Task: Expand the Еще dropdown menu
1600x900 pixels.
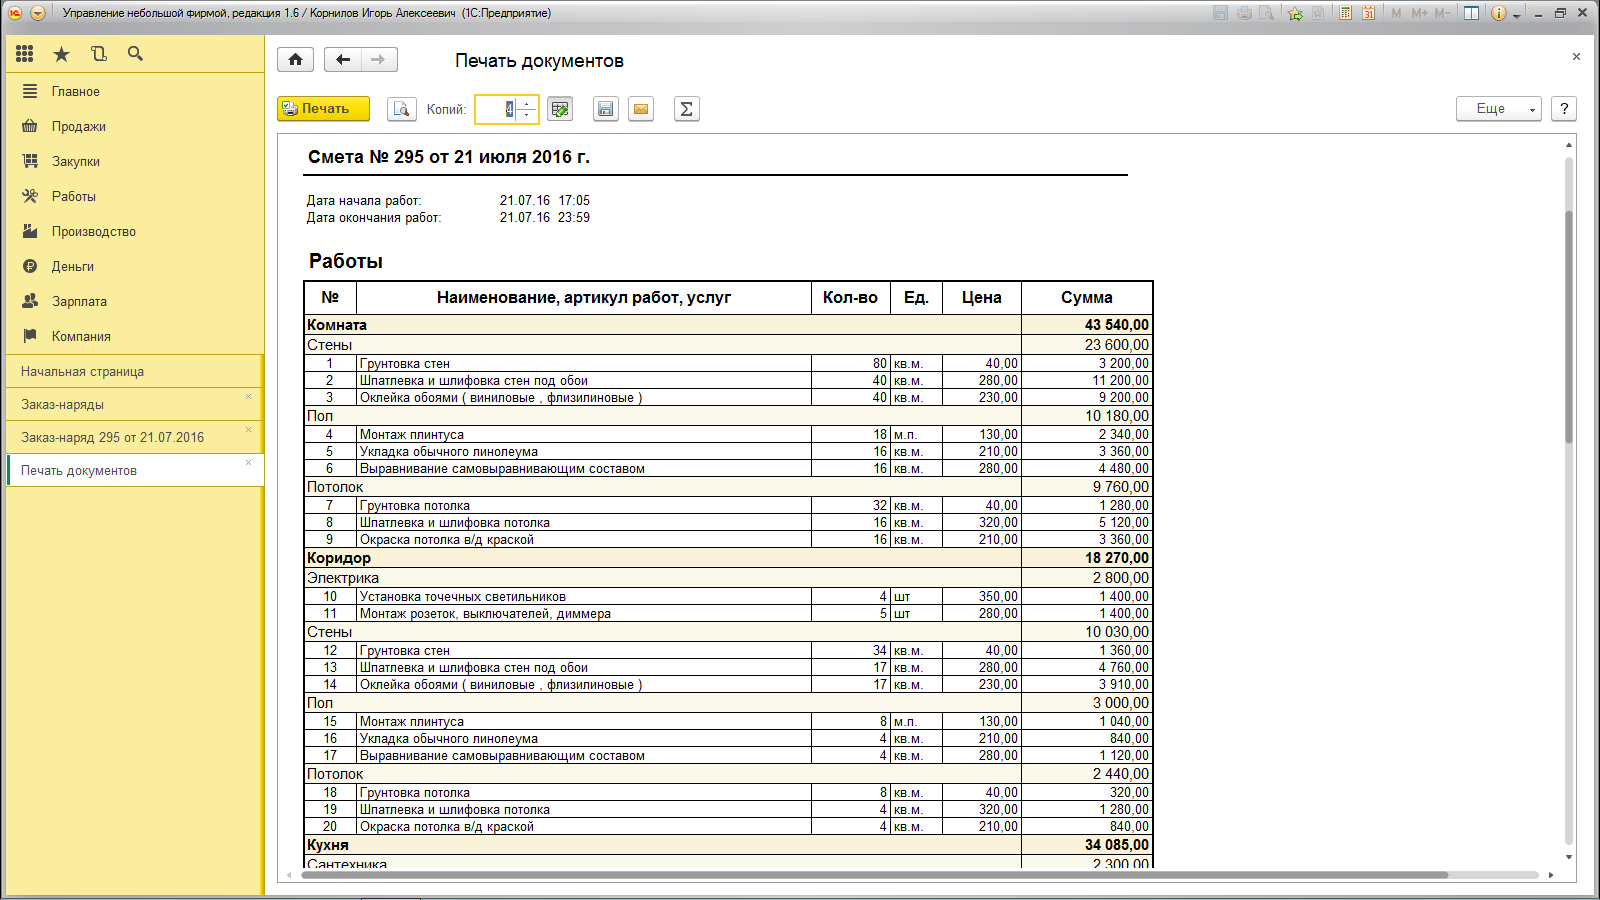Action: point(1498,109)
